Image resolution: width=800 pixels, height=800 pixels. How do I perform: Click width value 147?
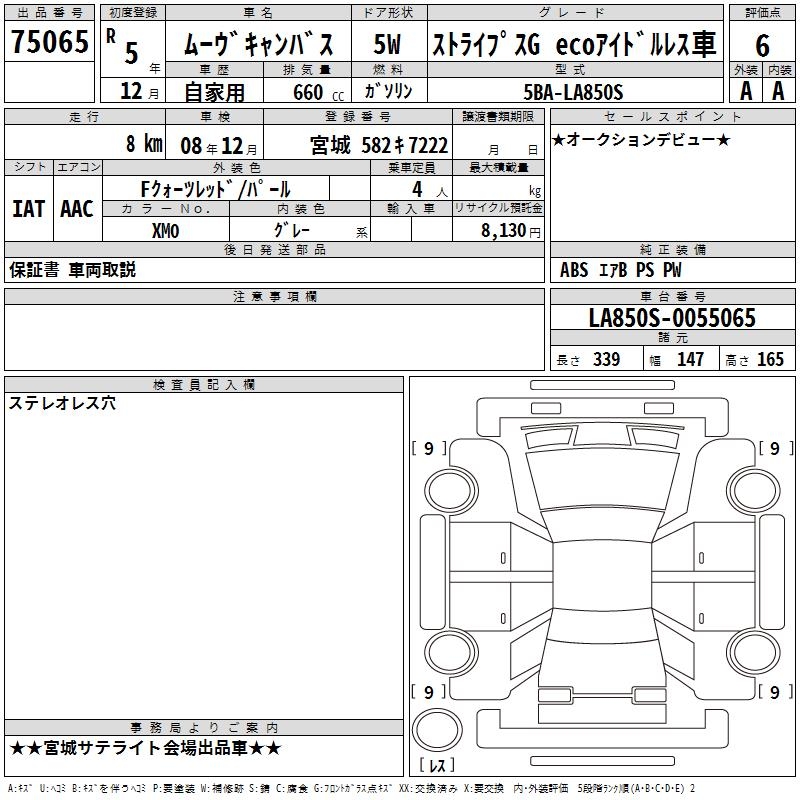coord(690,359)
